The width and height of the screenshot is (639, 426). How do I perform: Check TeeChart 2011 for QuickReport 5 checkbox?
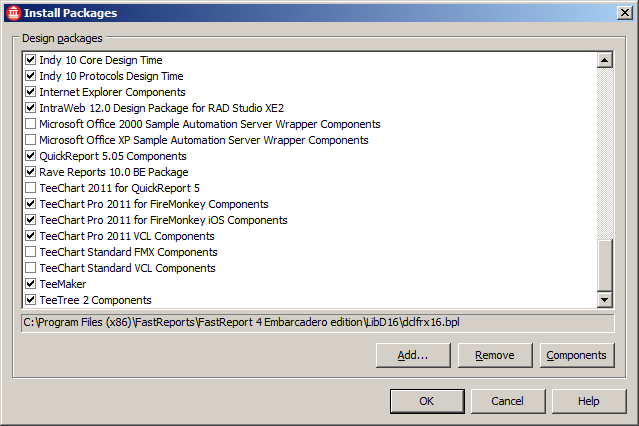coord(31,188)
